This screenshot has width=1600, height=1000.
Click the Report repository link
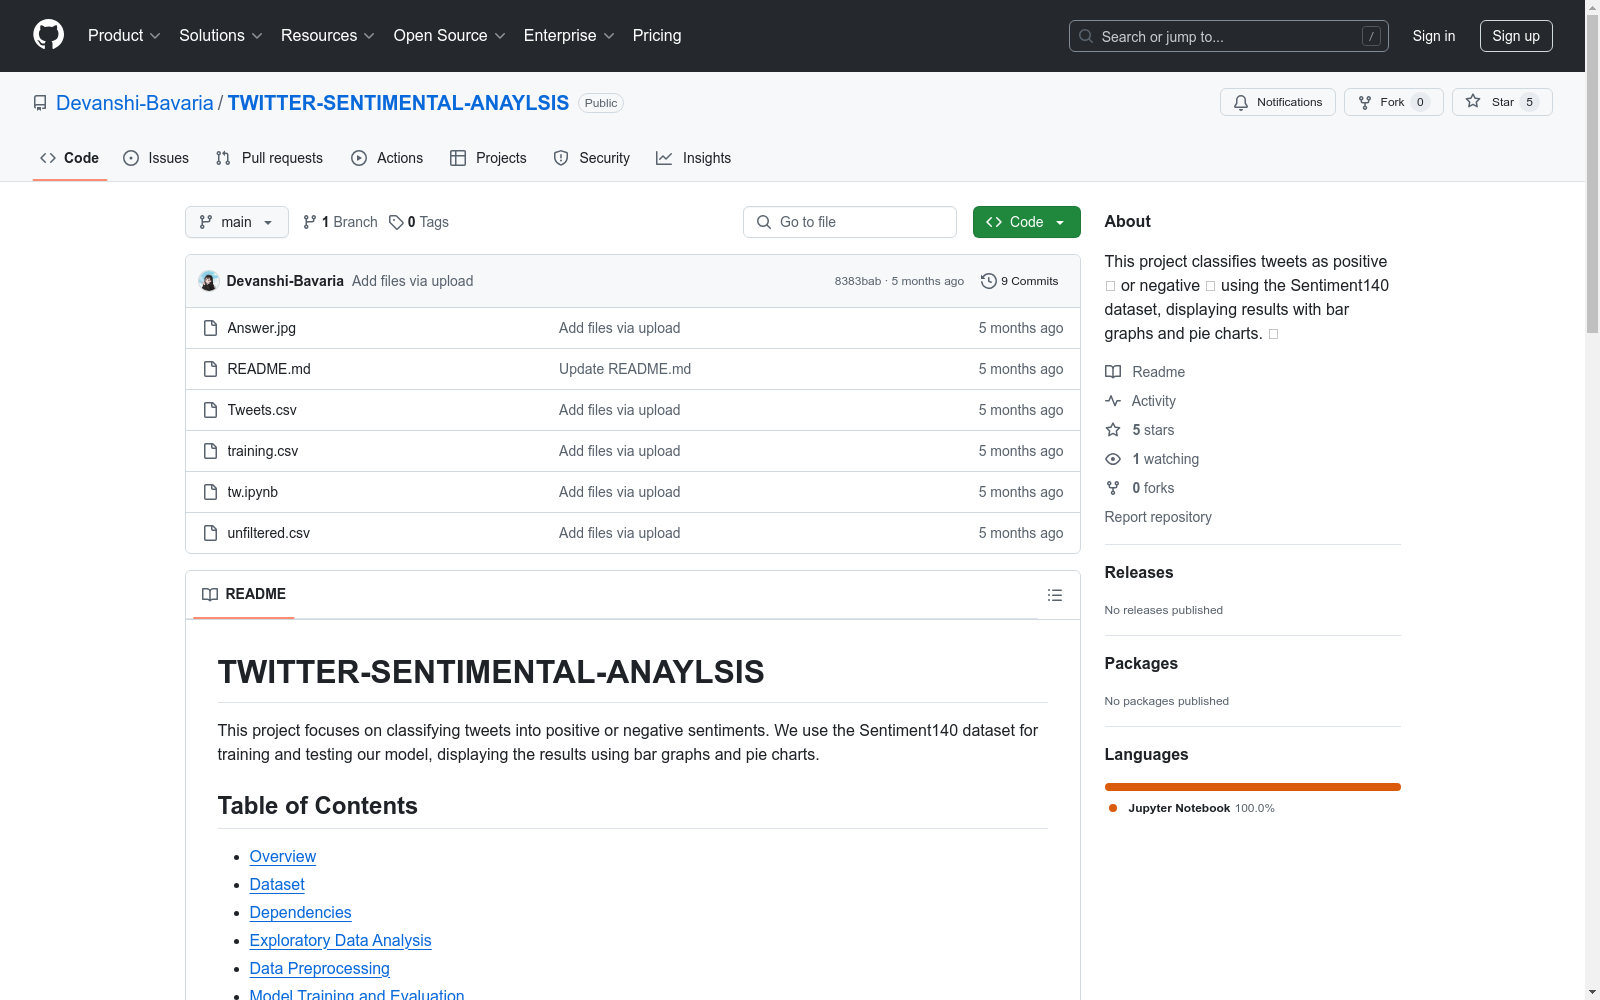pos(1158,517)
